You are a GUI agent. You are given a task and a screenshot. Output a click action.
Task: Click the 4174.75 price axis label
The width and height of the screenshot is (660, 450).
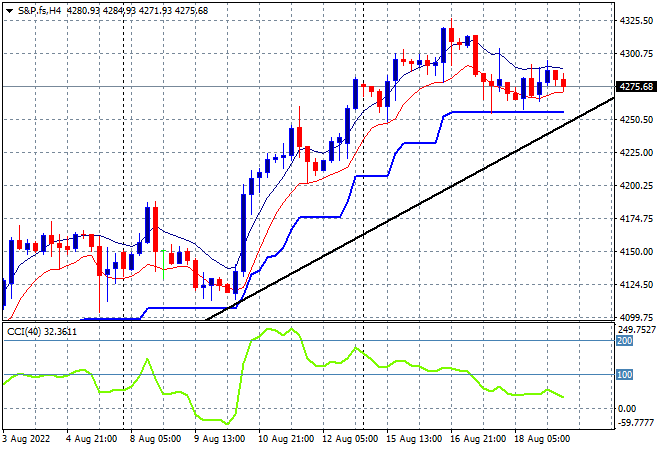coord(636,219)
